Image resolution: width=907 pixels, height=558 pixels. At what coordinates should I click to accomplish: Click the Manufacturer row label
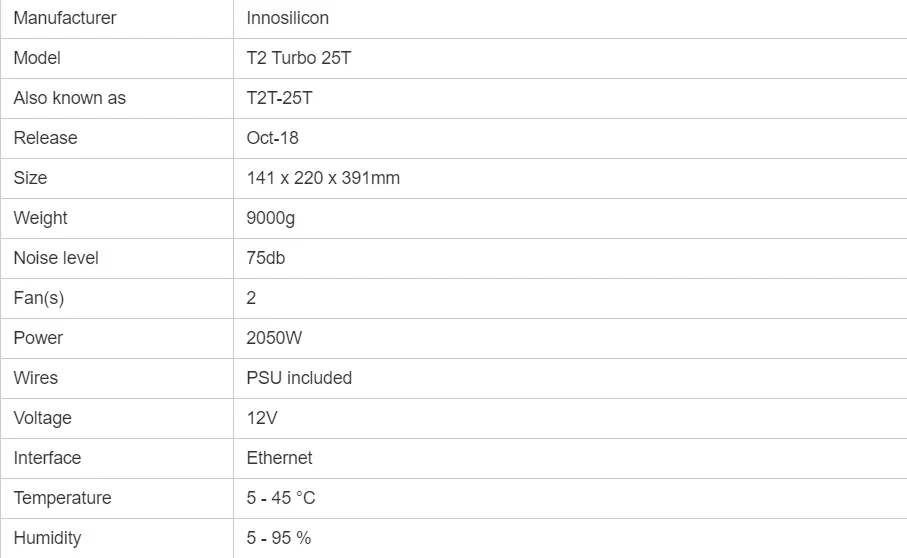(x=65, y=18)
